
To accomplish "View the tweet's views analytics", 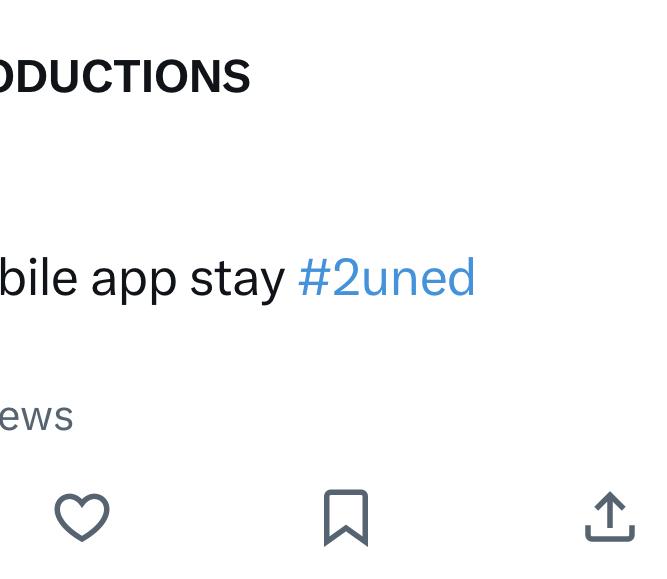I will click(x=36, y=416).
